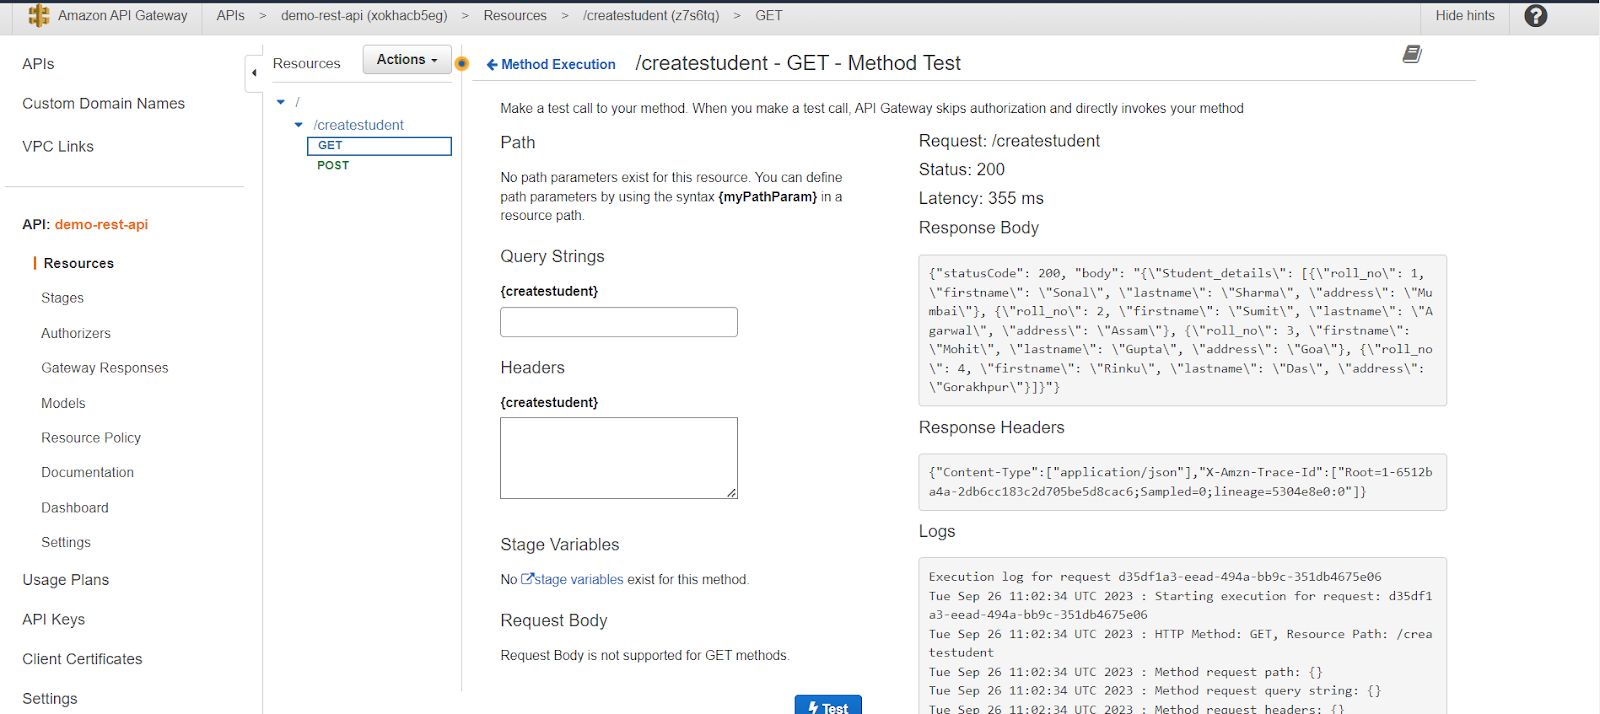
Task: Open the Actions dropdown
Action: 407,60
